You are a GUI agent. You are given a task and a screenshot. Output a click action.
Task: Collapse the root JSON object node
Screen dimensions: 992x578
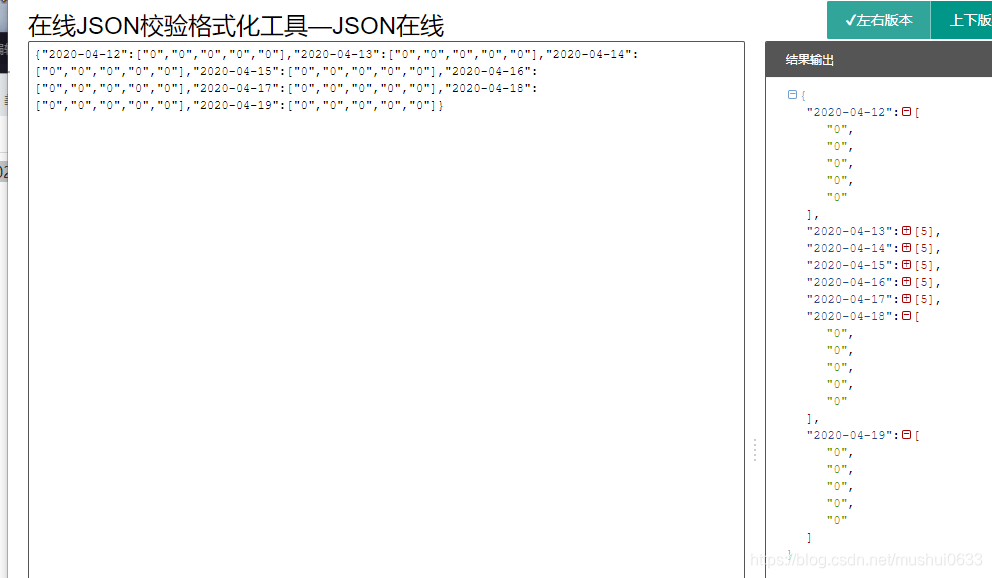point(792,95)
